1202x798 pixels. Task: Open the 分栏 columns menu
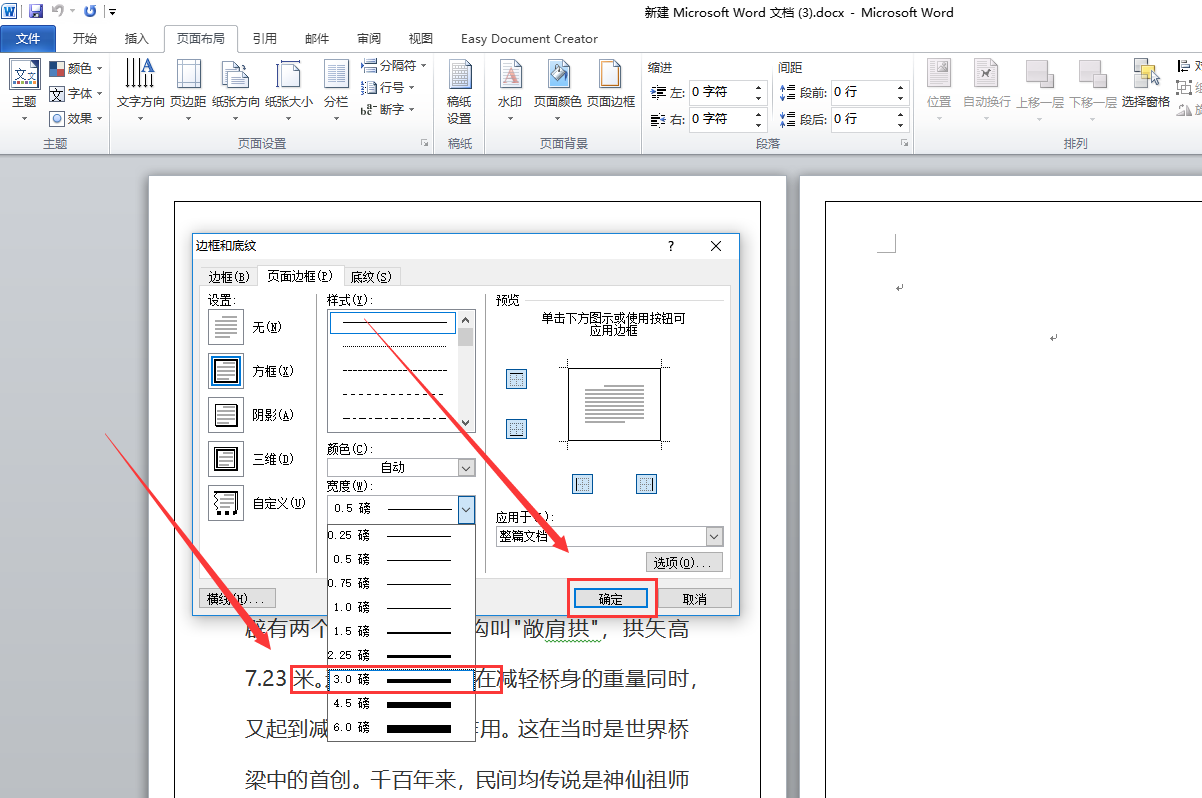(336, 90)
